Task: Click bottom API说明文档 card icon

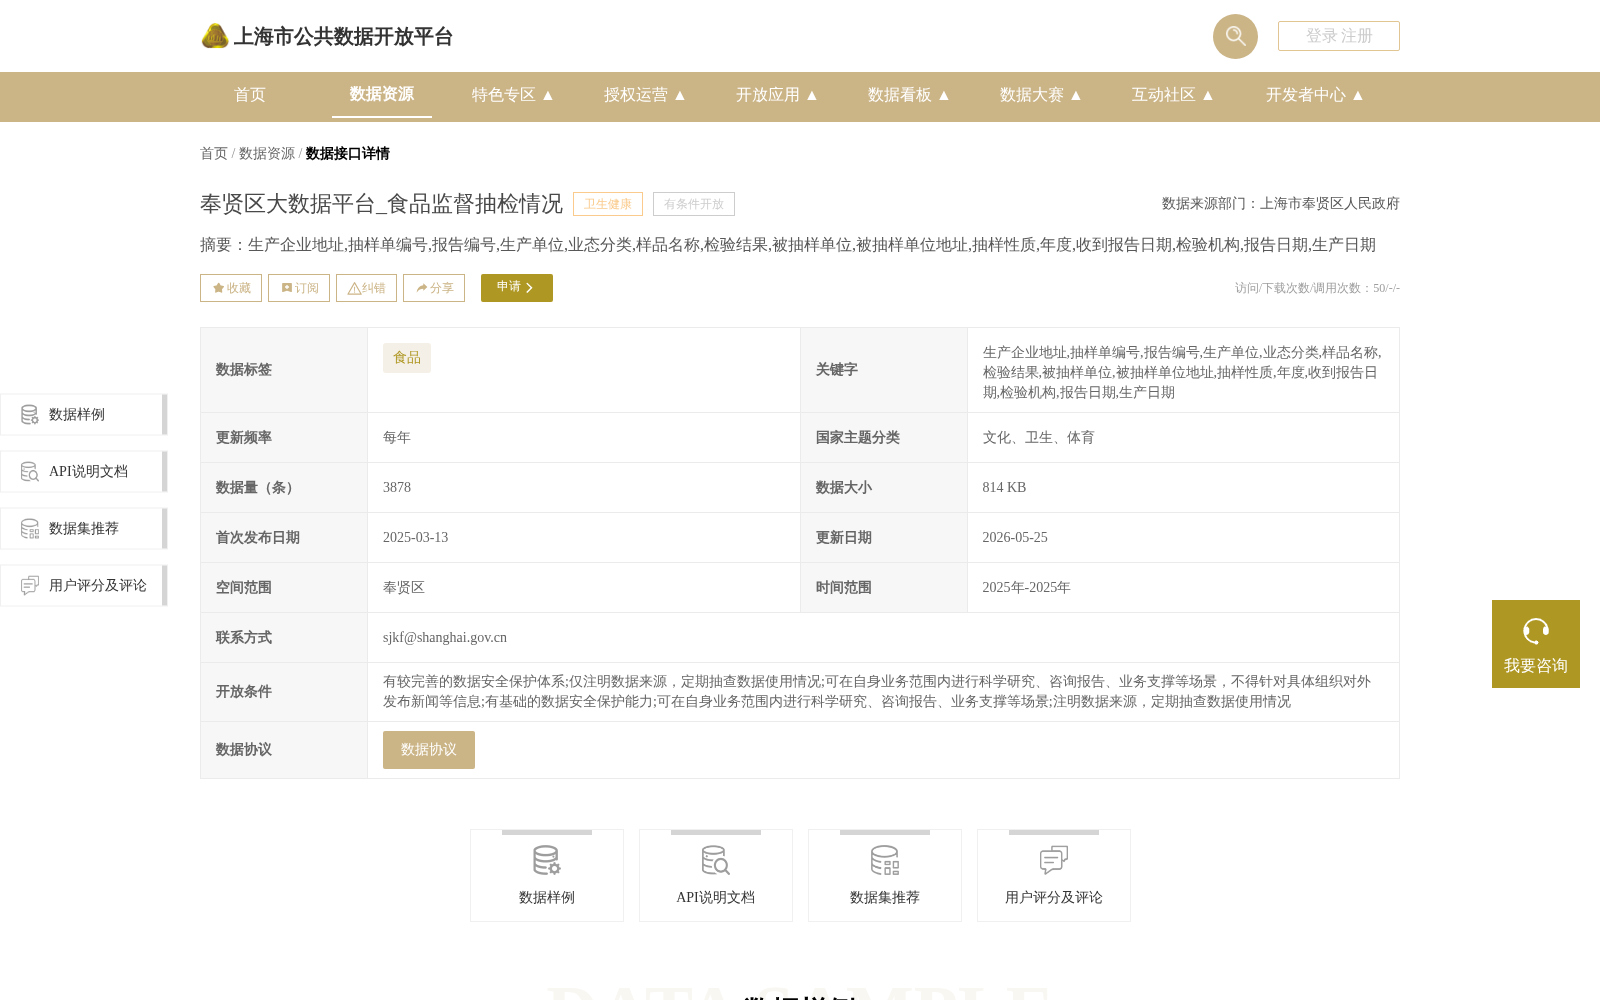Action: pyautogui.click(x=716, y=860)
